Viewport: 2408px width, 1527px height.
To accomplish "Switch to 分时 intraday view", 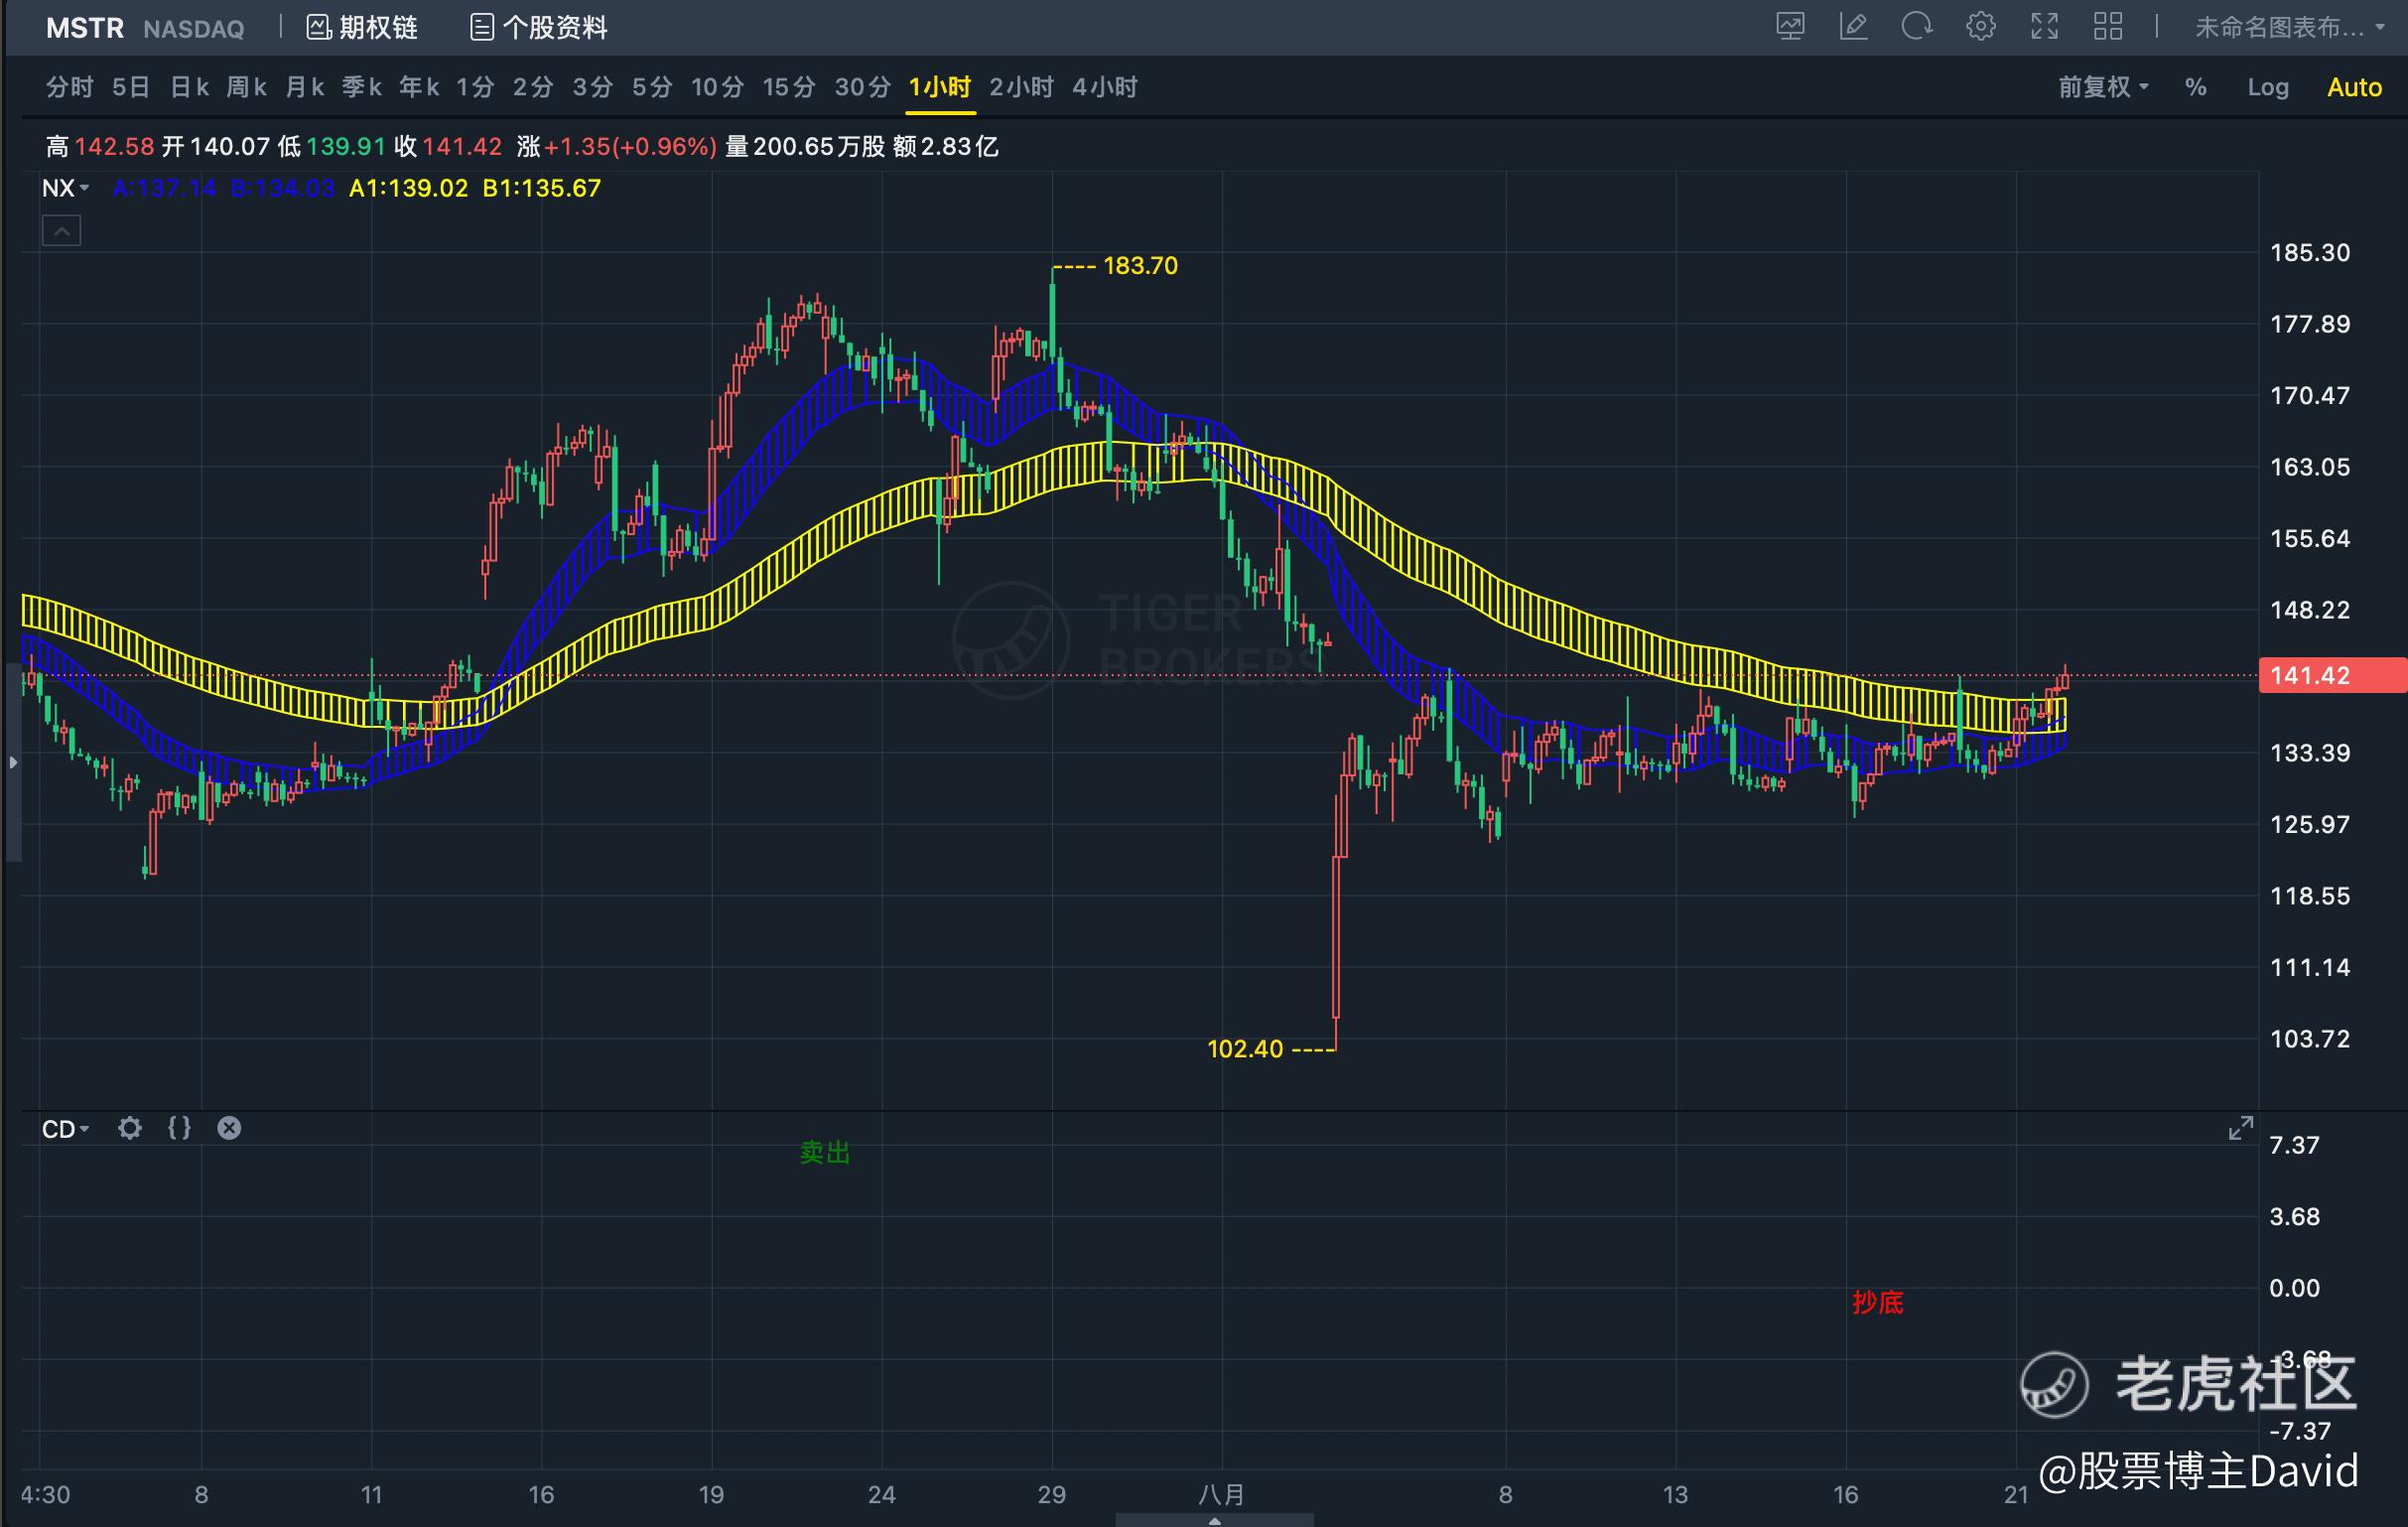I will [x=69, y=87].
